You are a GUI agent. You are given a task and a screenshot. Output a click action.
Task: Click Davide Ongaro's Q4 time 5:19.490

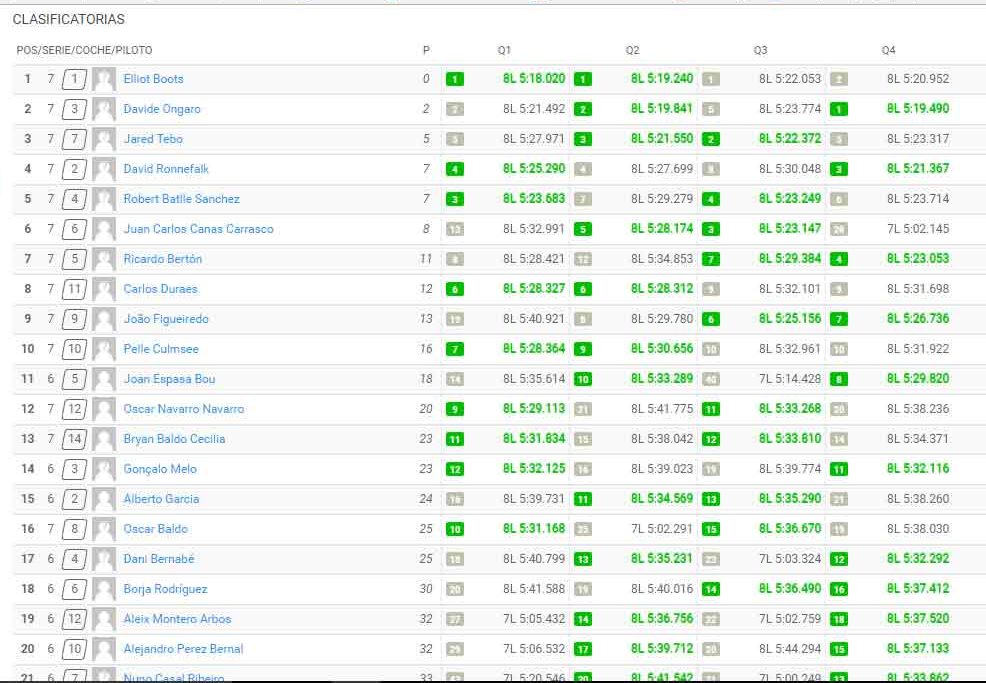click(917, 109)
